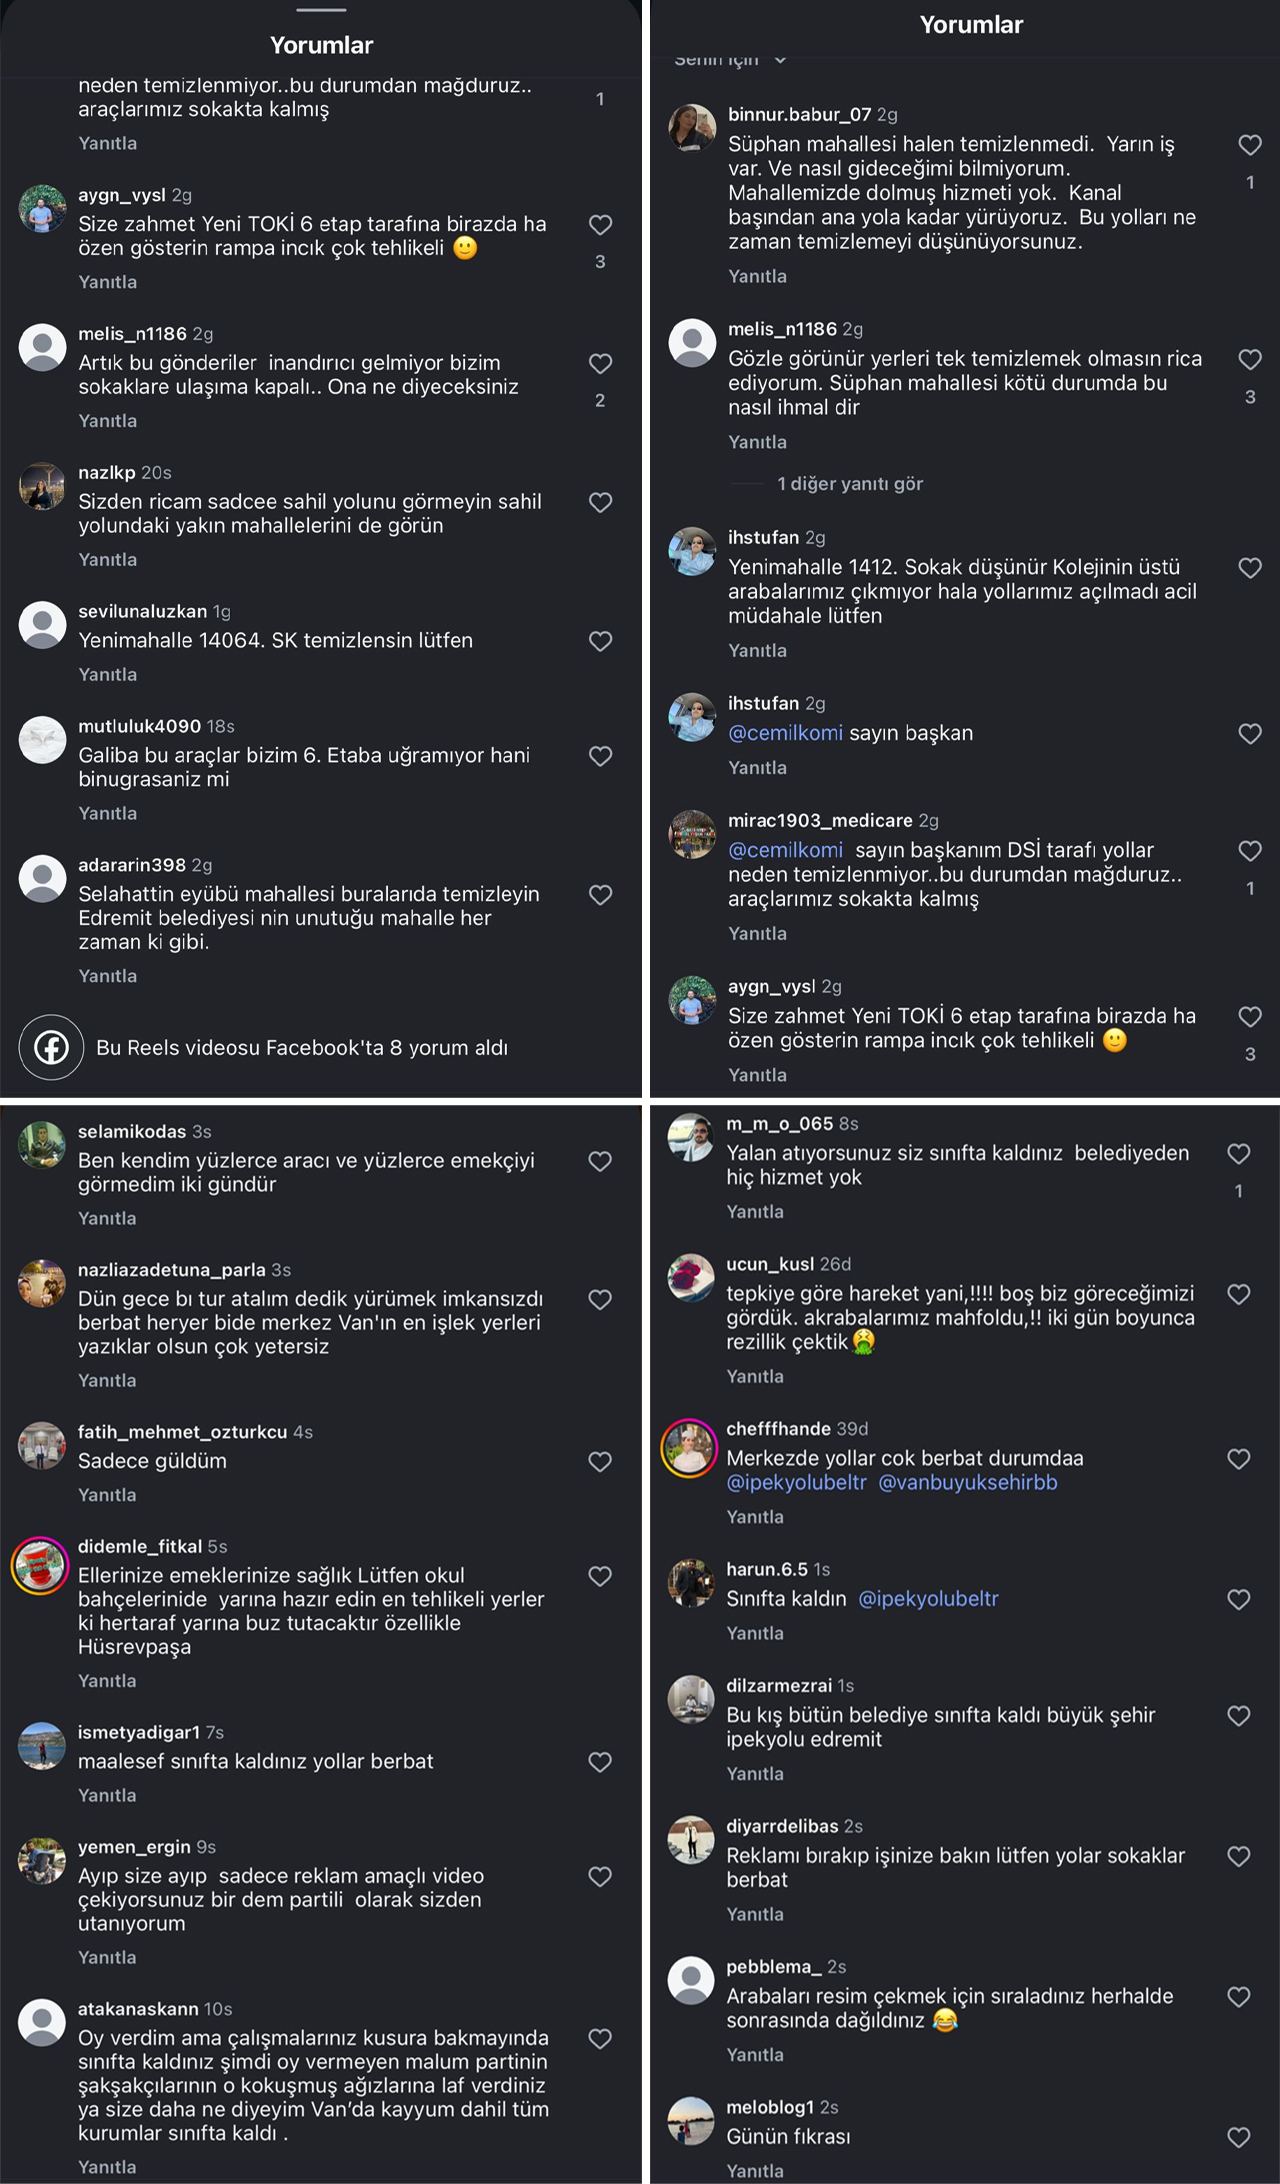Click the Facebook icon beside Reels notice
Viewport: 1280px width, 2184px height.
[51, 1047]
